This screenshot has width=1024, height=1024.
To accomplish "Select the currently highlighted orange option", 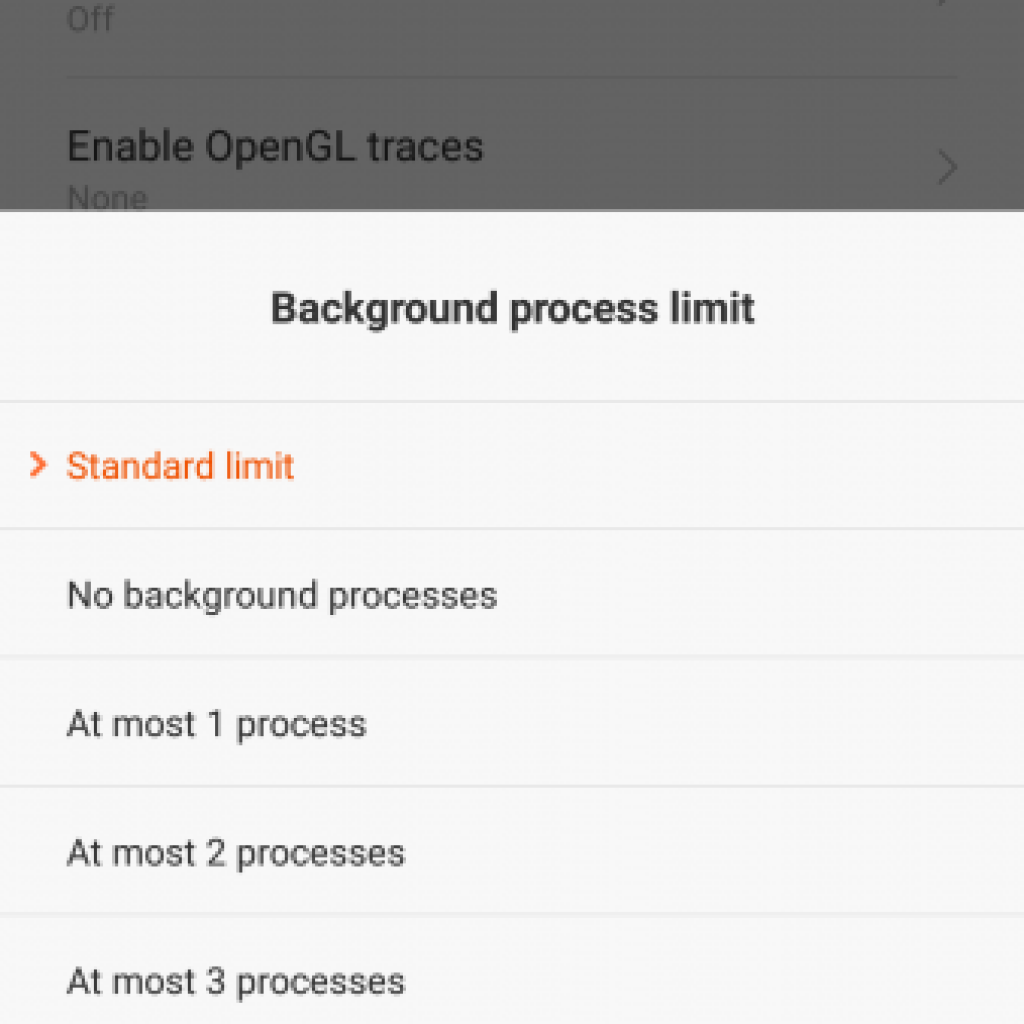I will 180,466.
